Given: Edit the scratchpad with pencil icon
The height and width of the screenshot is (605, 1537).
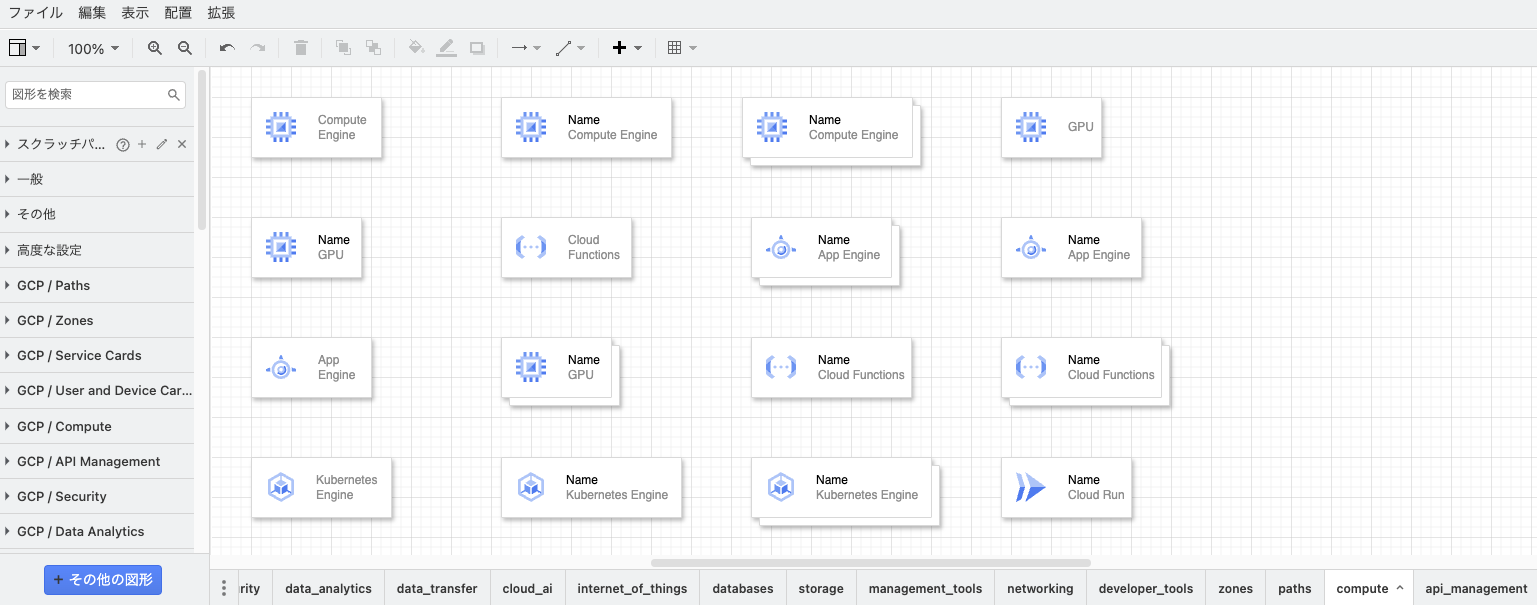Looking at the screenshot, I should [162, 144].
